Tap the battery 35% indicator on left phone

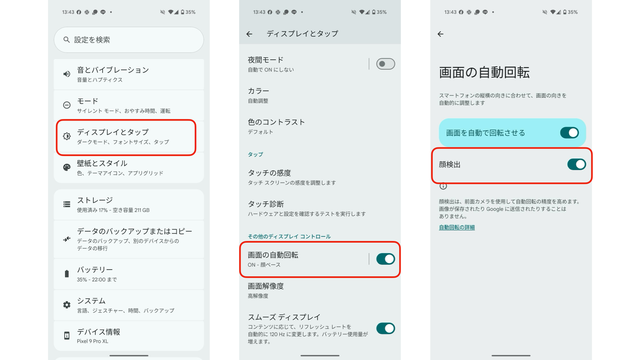pos(189,12)
